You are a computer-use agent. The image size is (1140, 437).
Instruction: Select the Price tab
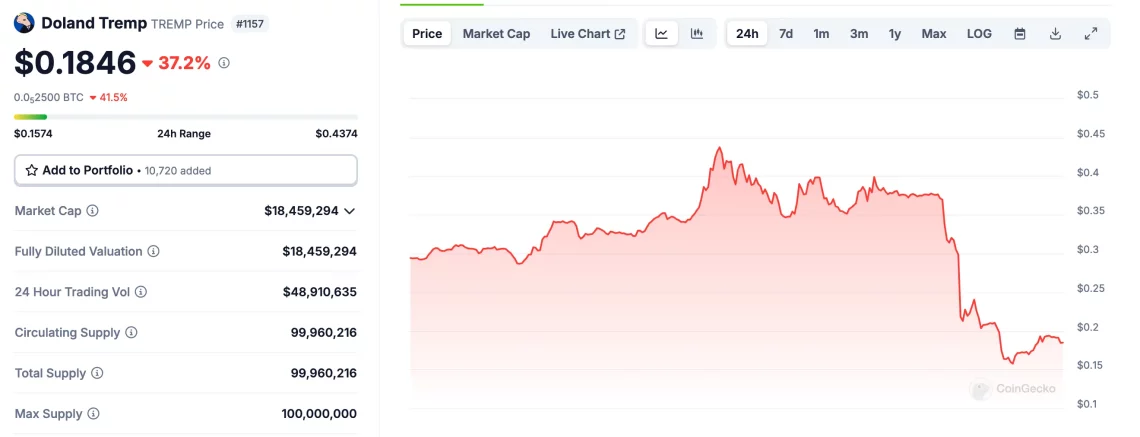[x=427, y=34]
